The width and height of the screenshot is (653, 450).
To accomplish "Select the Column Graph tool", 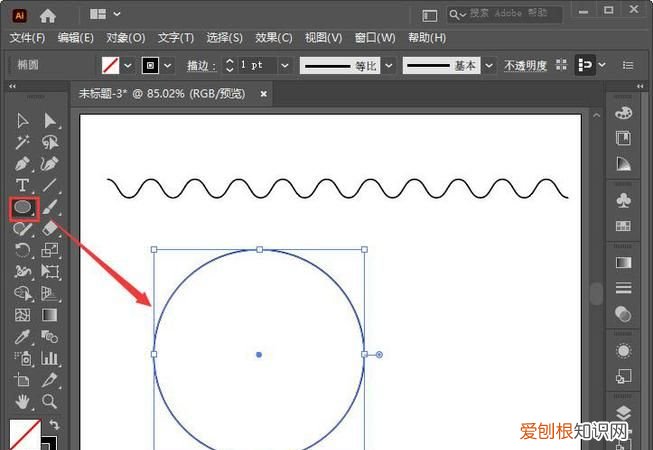I will coord(50,358).
